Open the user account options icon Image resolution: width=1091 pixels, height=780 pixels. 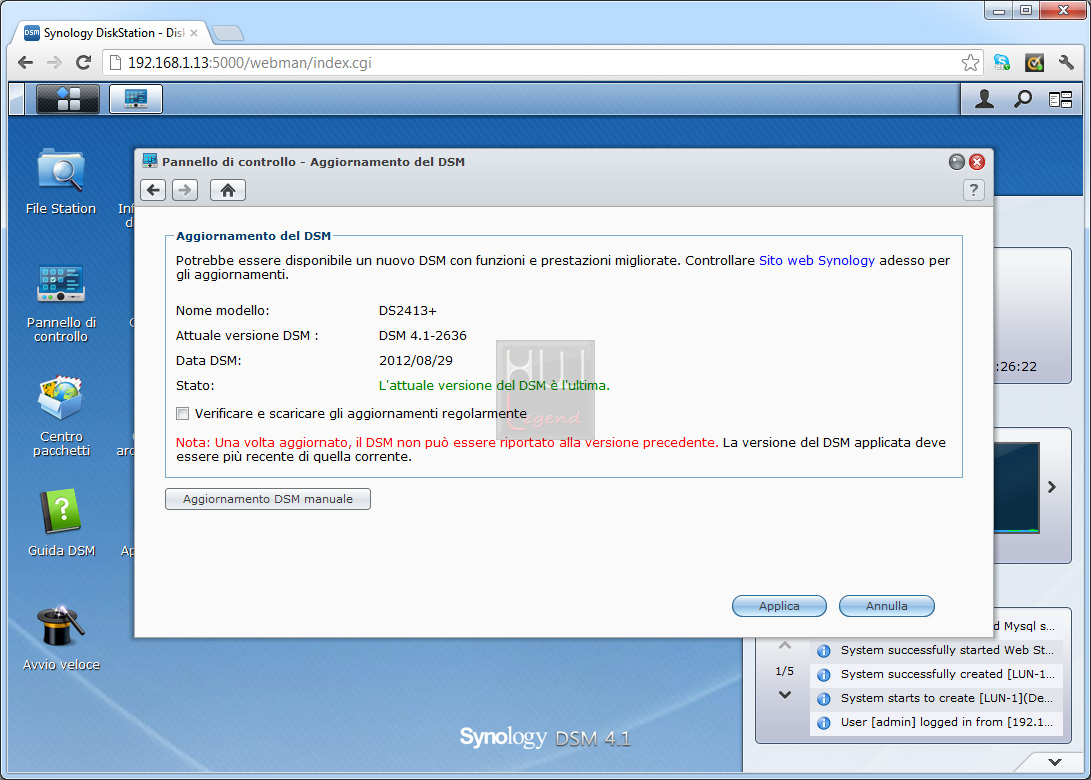(984, 100)
